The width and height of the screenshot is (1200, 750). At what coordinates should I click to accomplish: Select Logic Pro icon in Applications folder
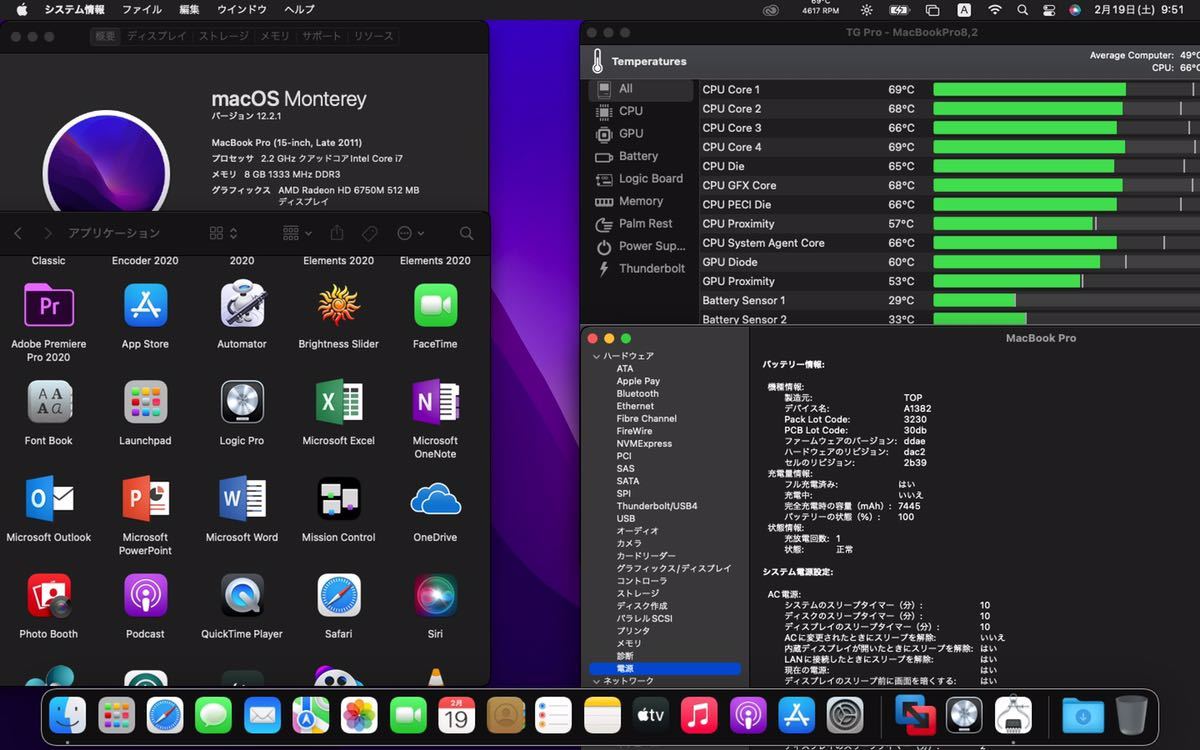242,402
